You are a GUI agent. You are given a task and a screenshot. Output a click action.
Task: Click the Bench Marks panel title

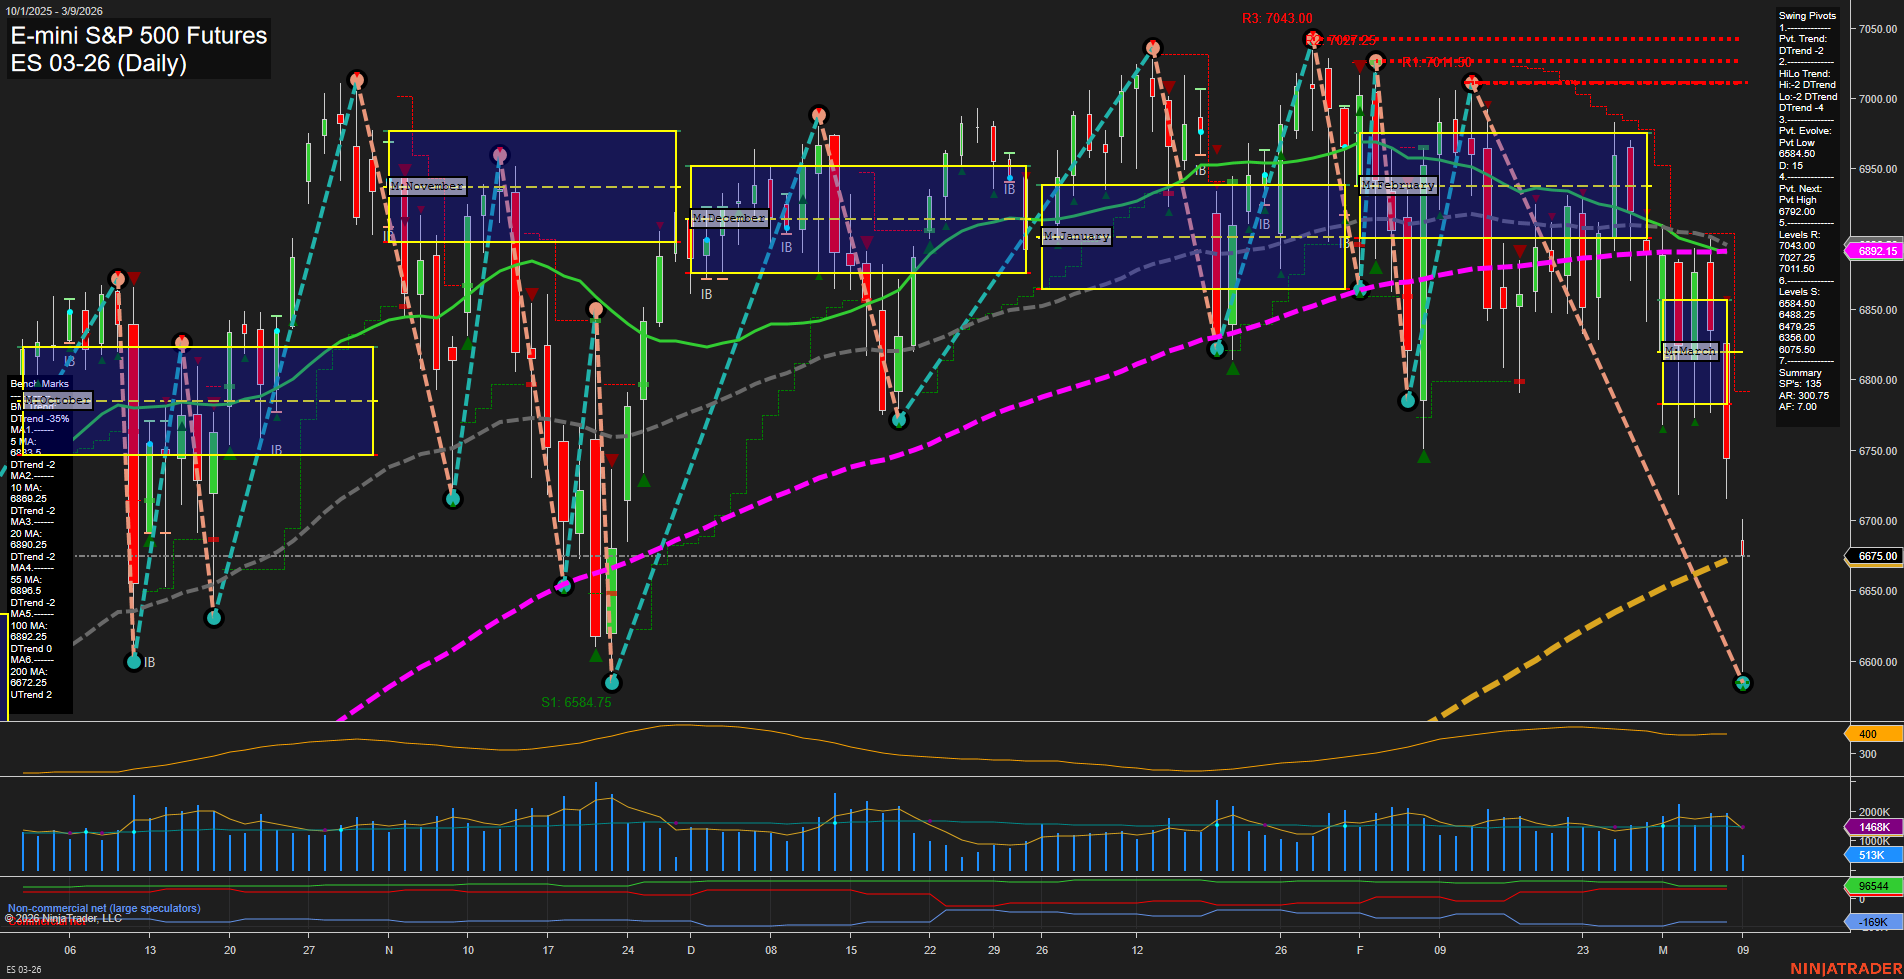pyautogui.click(x=38, y=383)
